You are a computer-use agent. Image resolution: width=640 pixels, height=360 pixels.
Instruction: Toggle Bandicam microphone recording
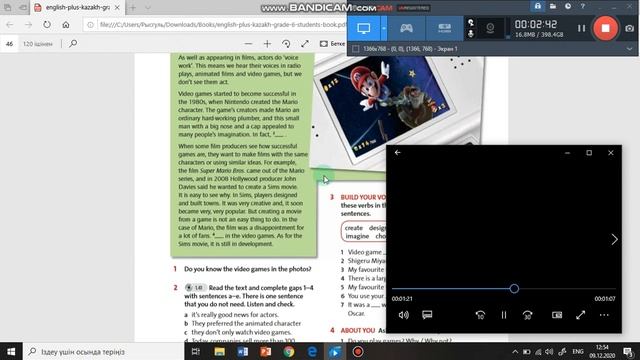pyautogui.click(x=471, y=34)
